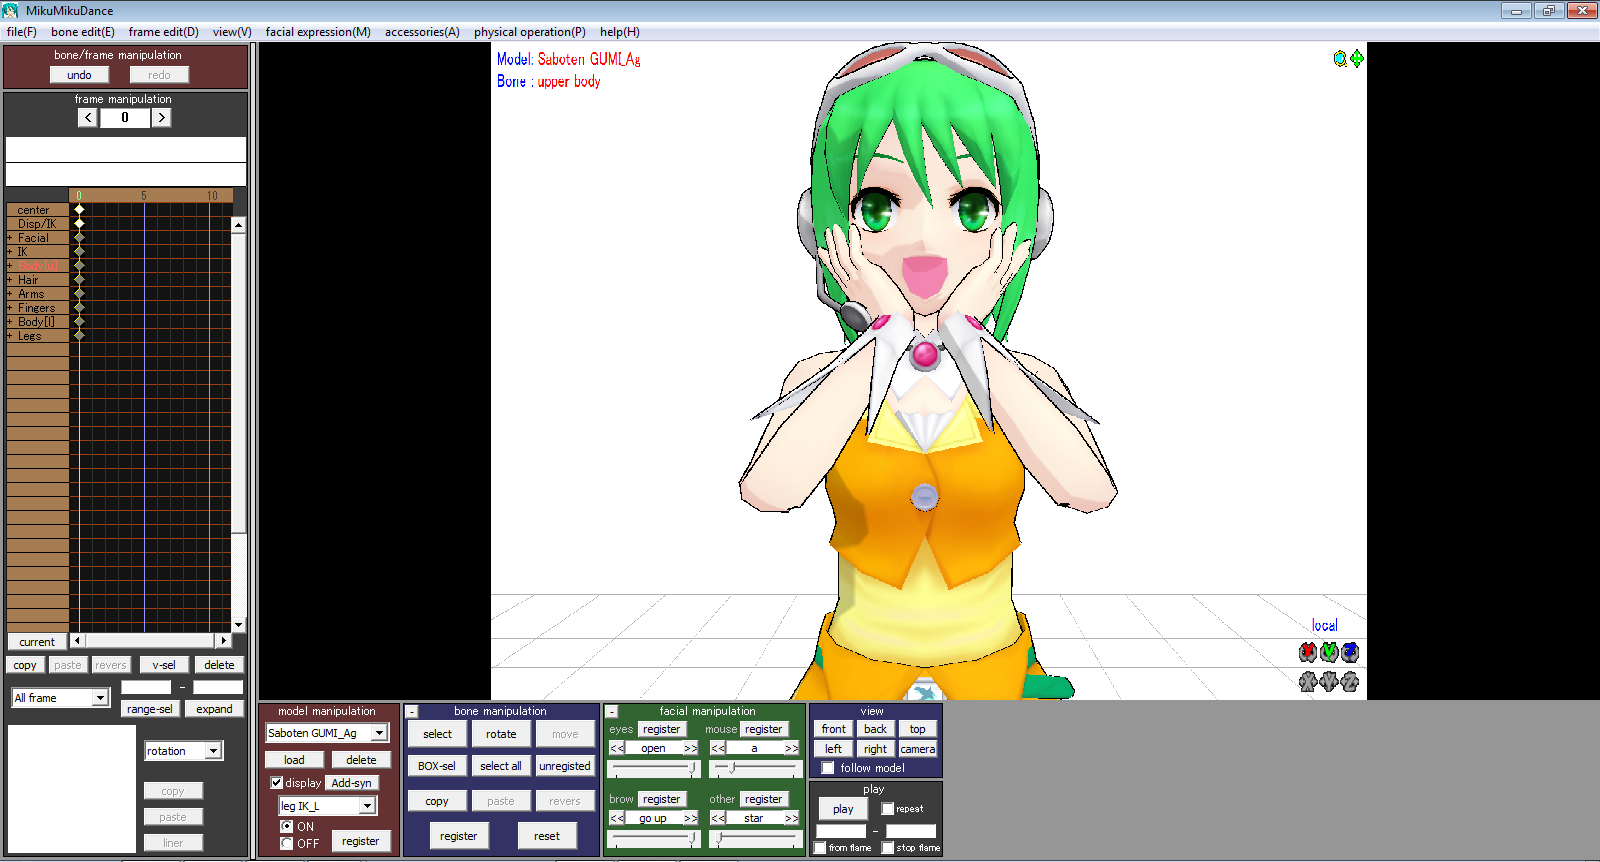
Task: Enable the repeat playback checkbox
Action: tap(888, 809)
